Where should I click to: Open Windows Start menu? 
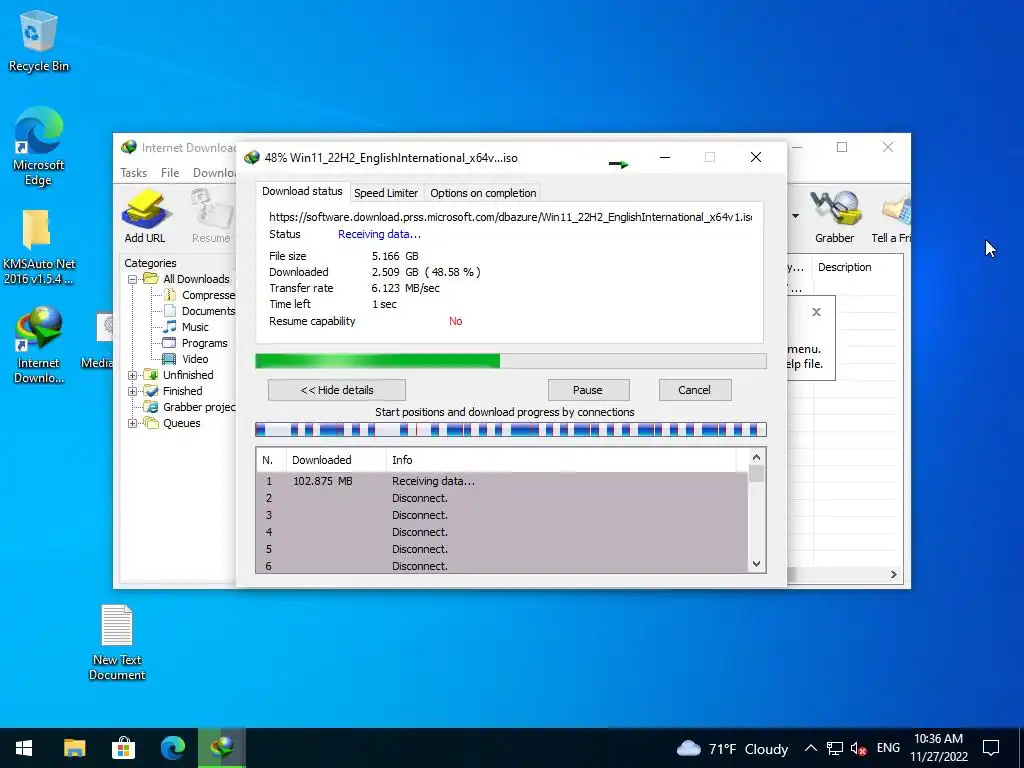[x=24, y=748]
